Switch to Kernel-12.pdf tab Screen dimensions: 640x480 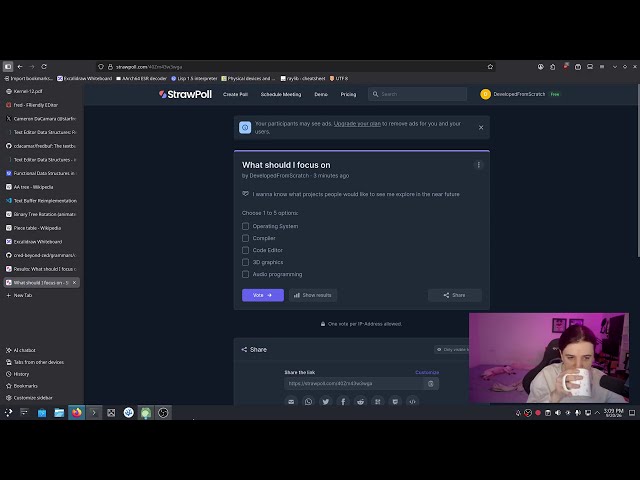[42, 91]
